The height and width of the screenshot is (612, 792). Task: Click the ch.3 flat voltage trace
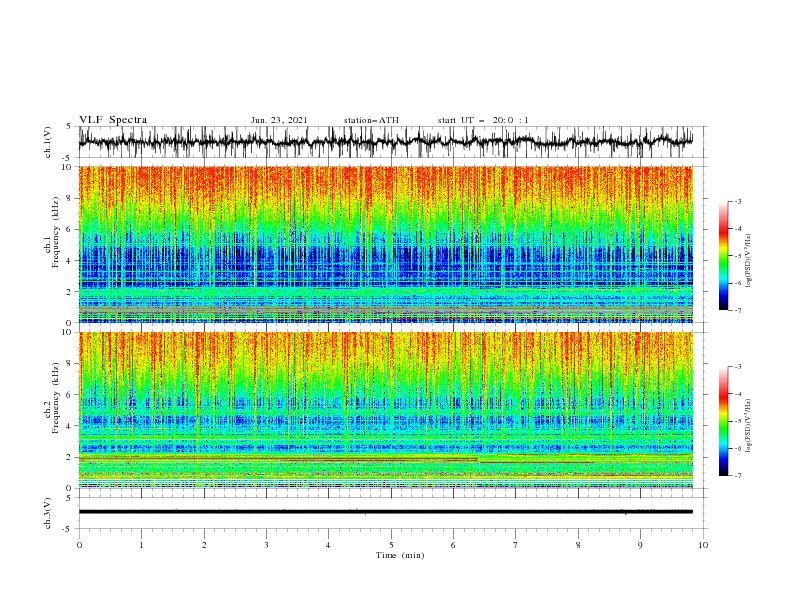386,512
